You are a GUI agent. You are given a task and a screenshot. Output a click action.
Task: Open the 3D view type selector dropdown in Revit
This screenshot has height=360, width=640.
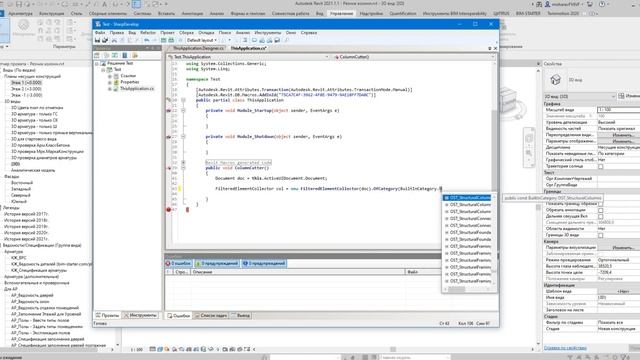(x=580, y=96)
